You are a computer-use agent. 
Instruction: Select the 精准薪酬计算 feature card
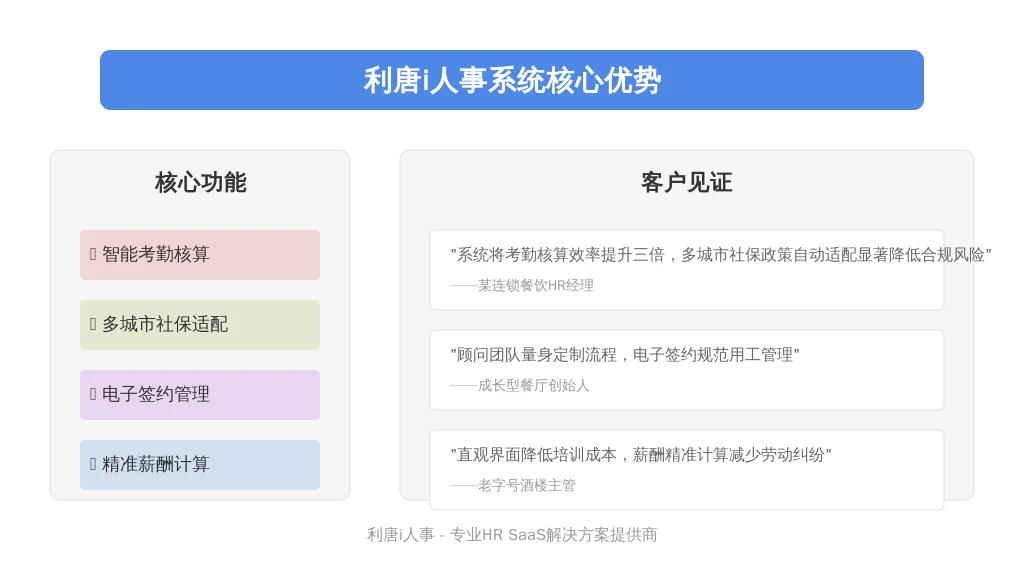tap(200, 464)
